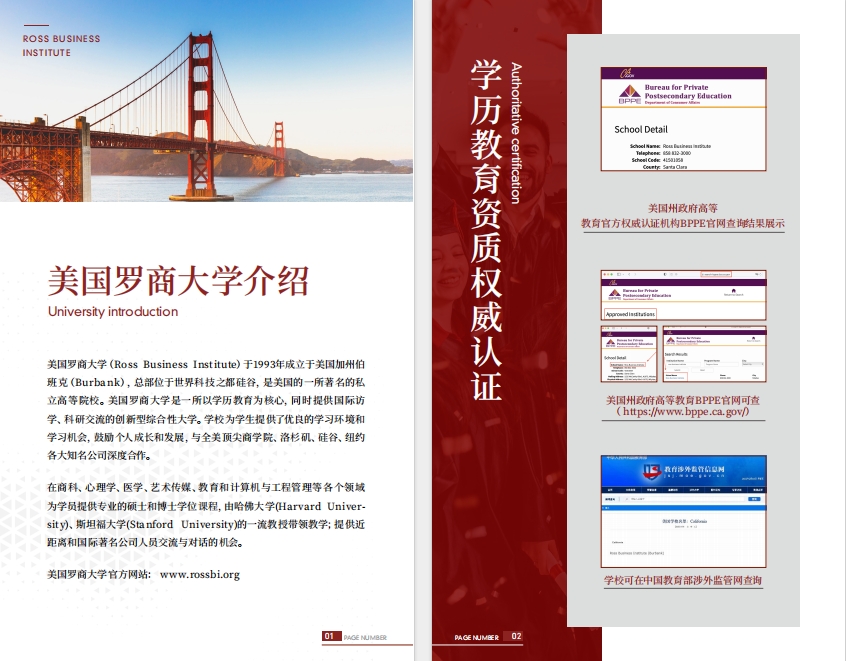Click the subtitle "University introduction"
Screen dimensions: 846x661
coord(113,312)
